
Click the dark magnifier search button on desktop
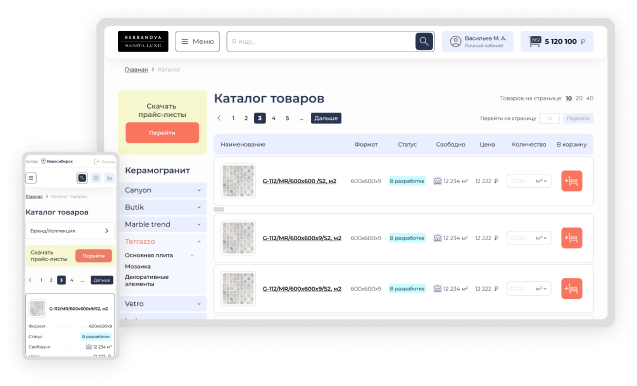point(424,41)
